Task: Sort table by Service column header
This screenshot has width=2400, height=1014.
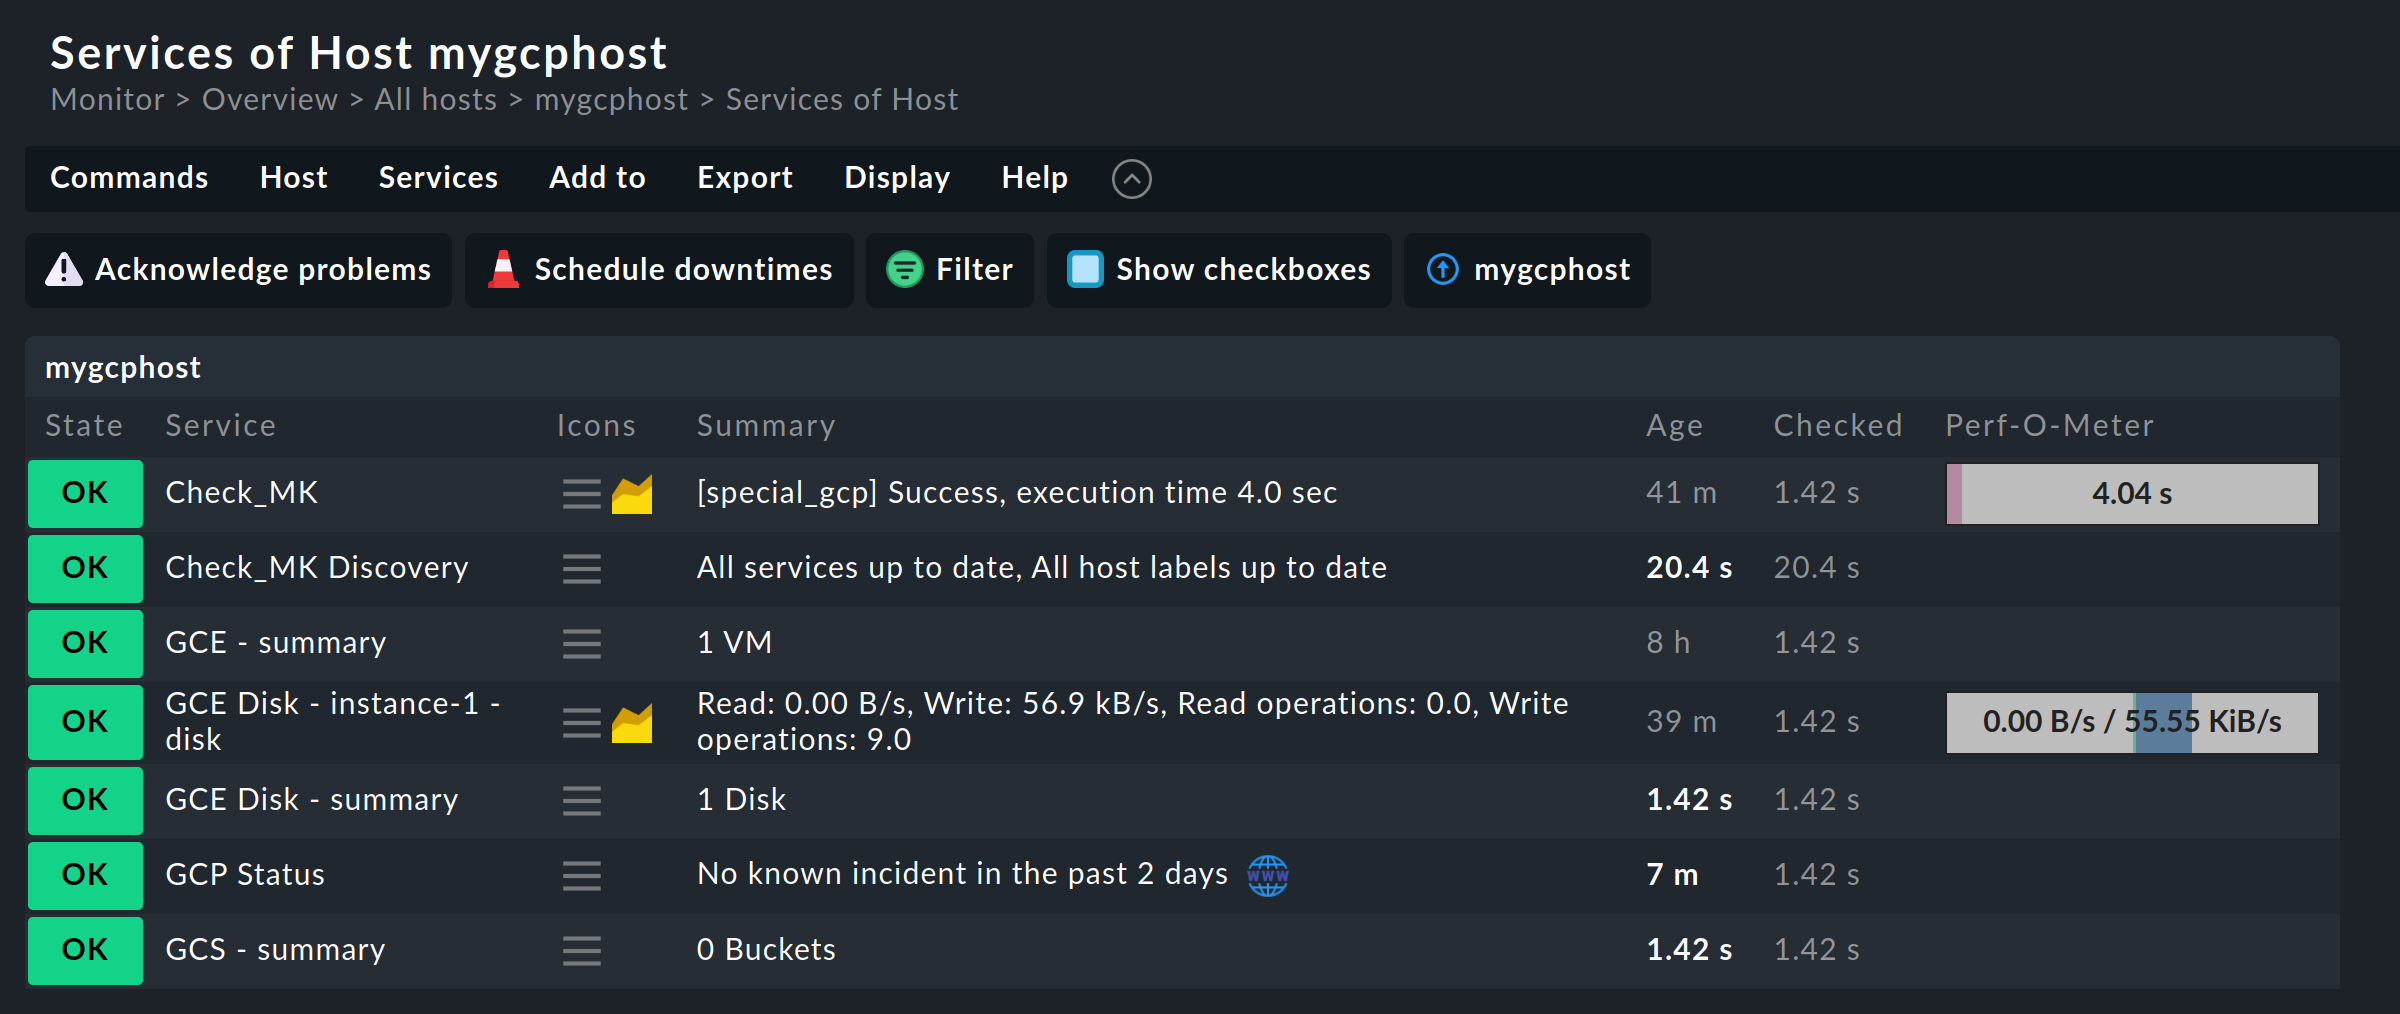Action: [x=220, y=426]
